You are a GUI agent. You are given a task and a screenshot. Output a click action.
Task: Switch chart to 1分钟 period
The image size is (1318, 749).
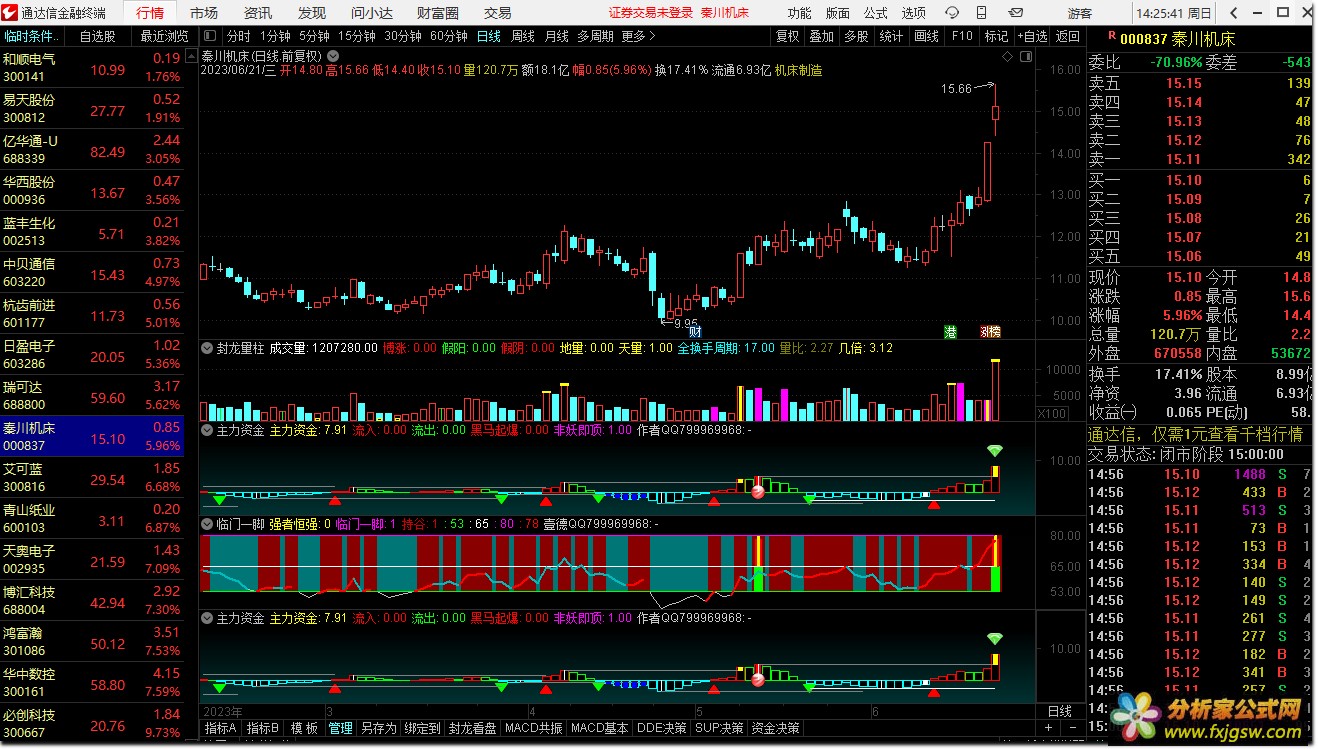tap(275, 36)
